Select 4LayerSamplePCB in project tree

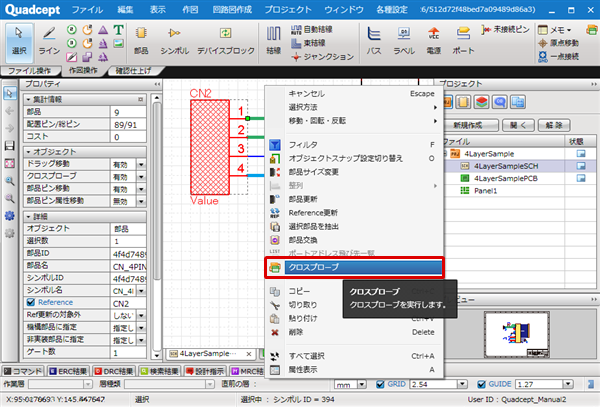click(x=506, y=179)
